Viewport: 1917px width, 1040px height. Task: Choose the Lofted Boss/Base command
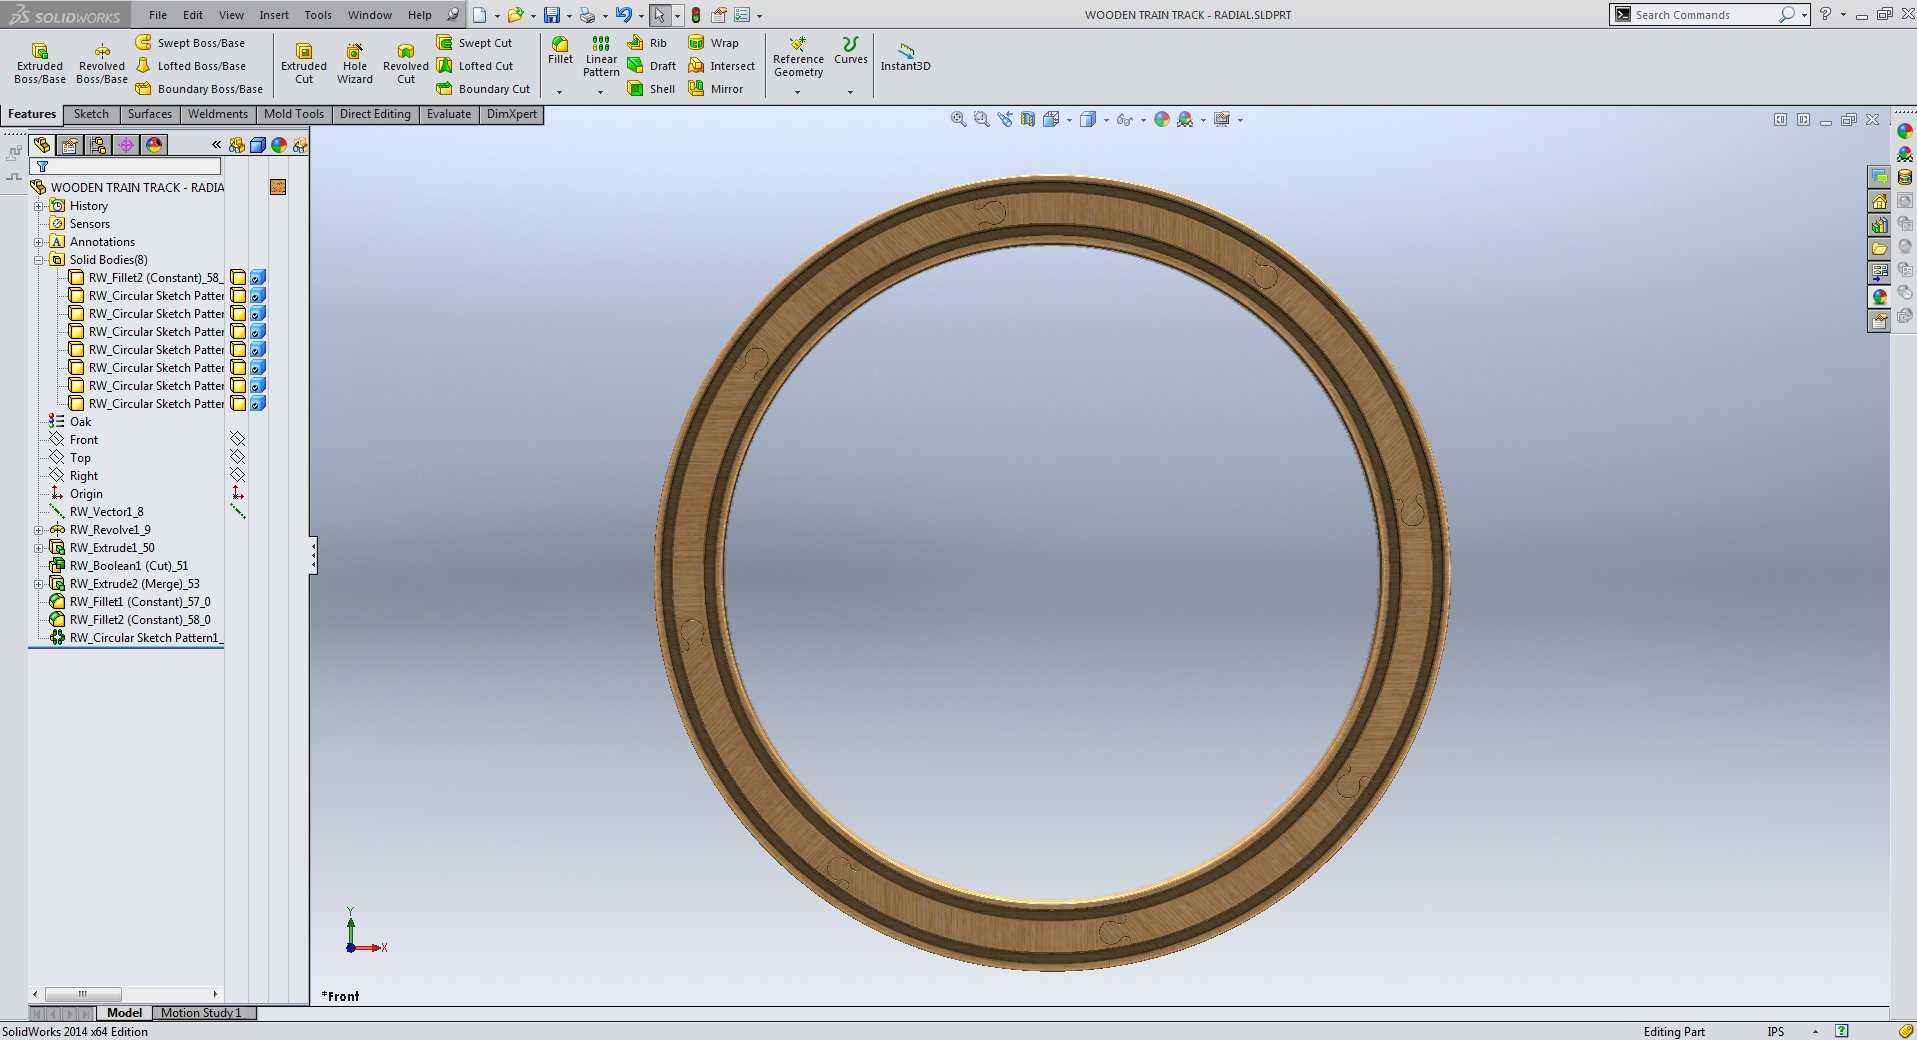point(191,66)
